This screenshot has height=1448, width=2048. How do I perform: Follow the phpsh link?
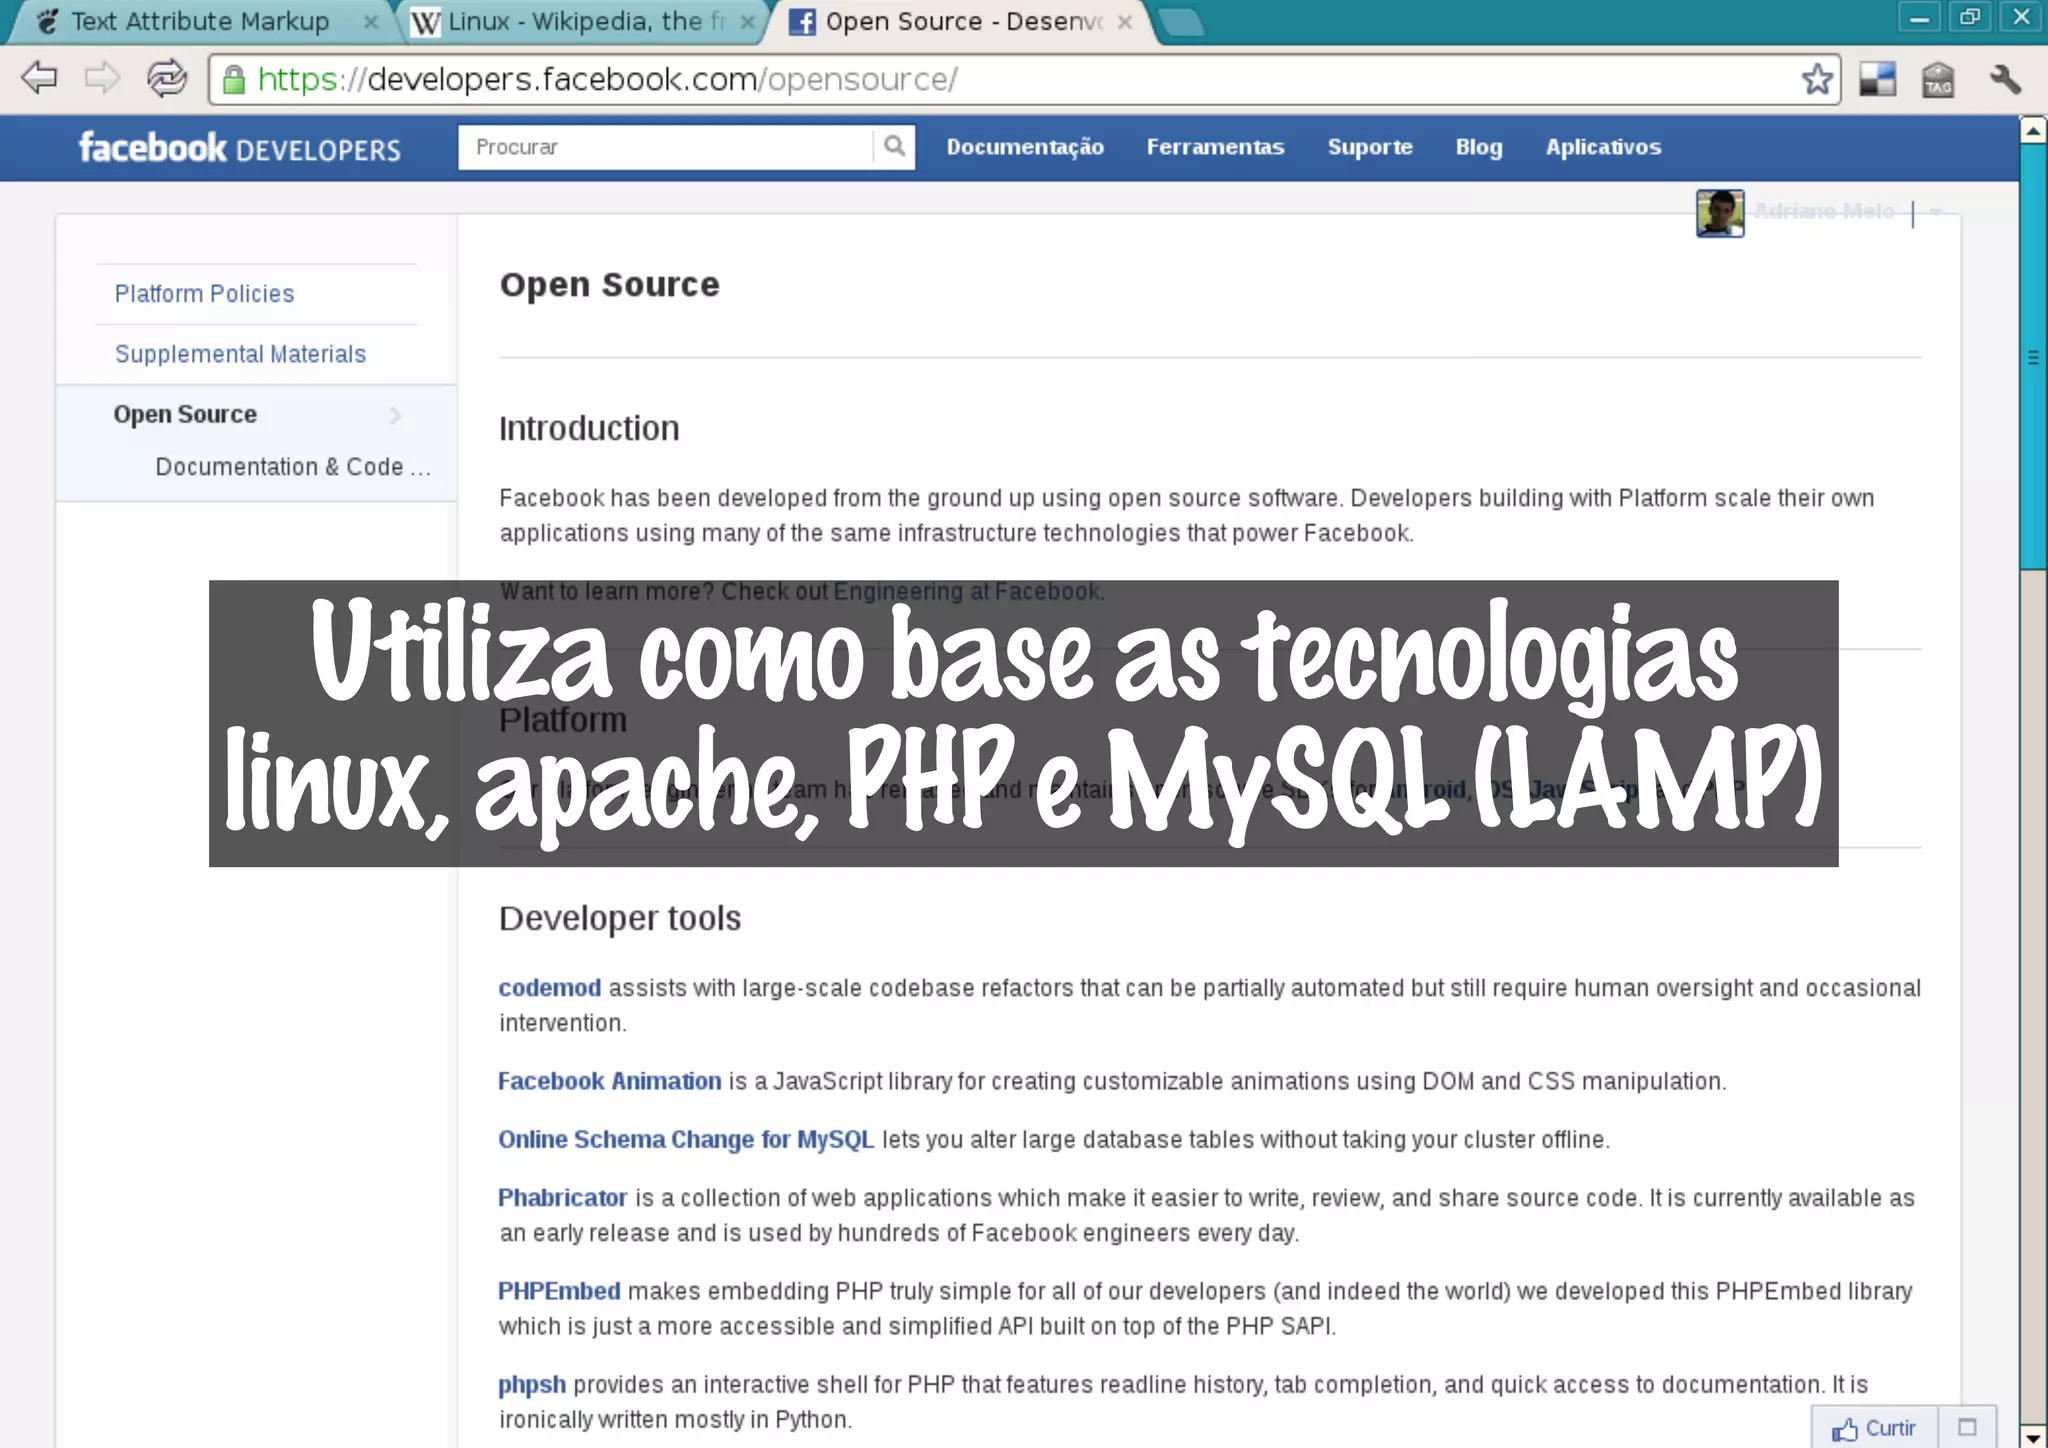point(532,1385)
